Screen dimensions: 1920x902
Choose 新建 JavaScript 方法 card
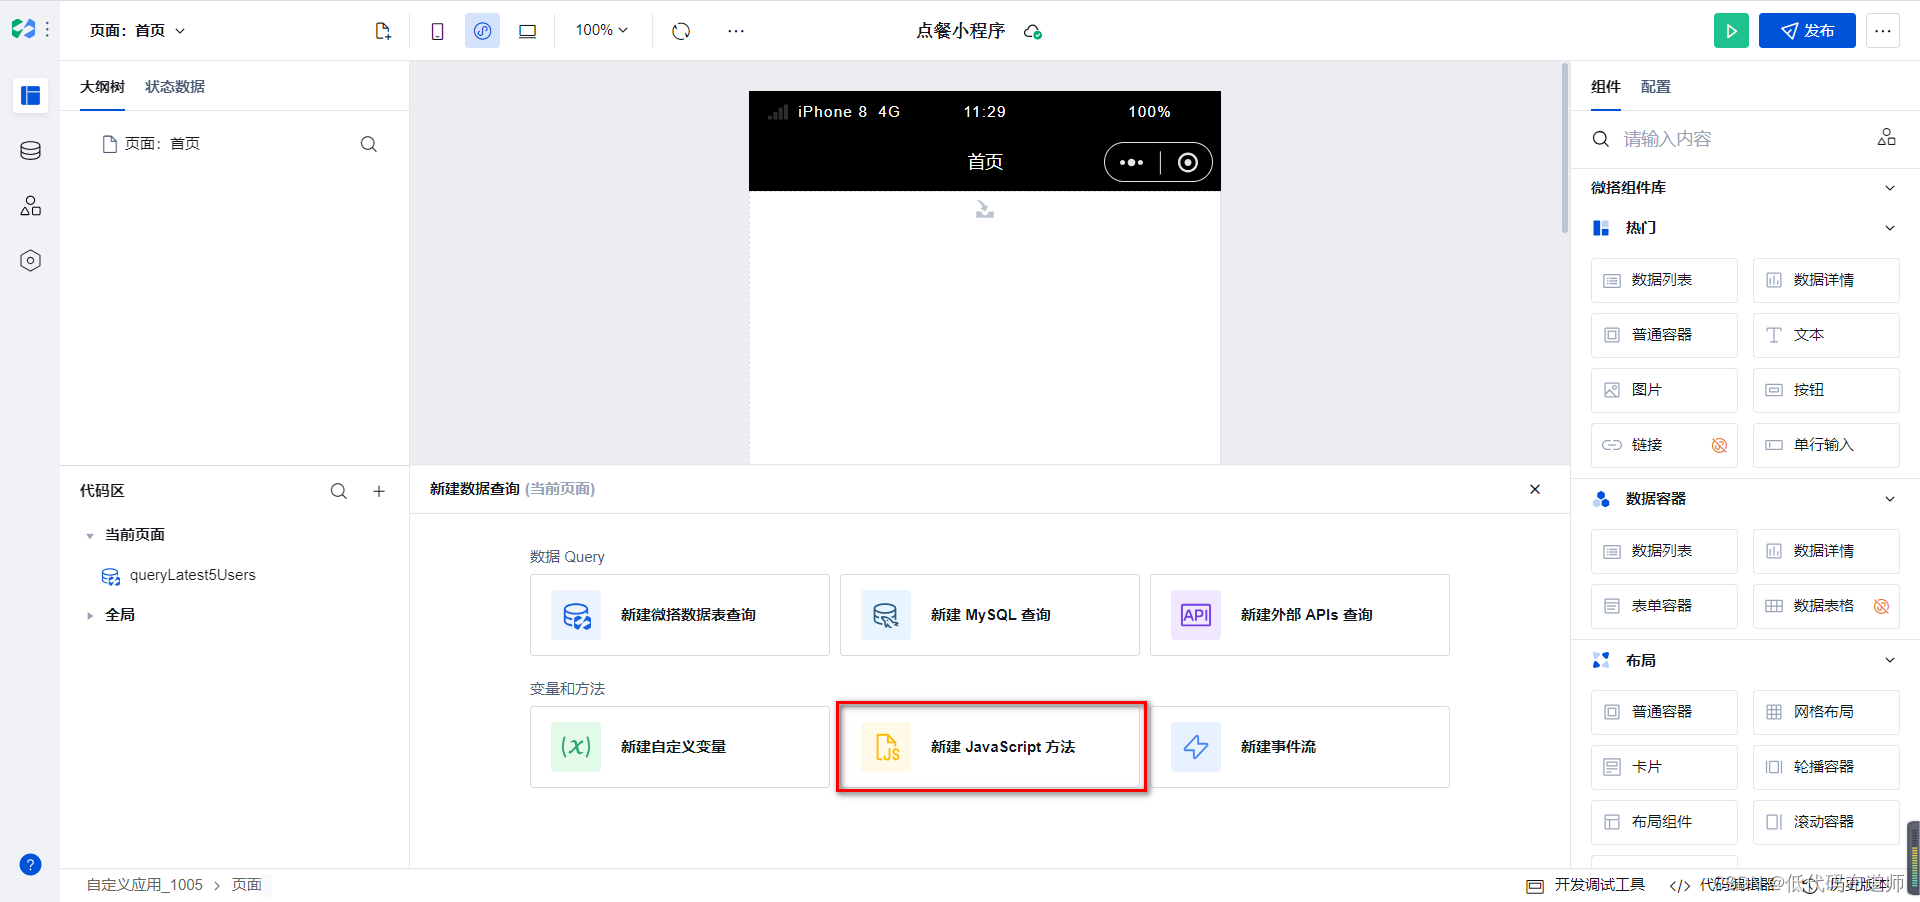(990, 747)
